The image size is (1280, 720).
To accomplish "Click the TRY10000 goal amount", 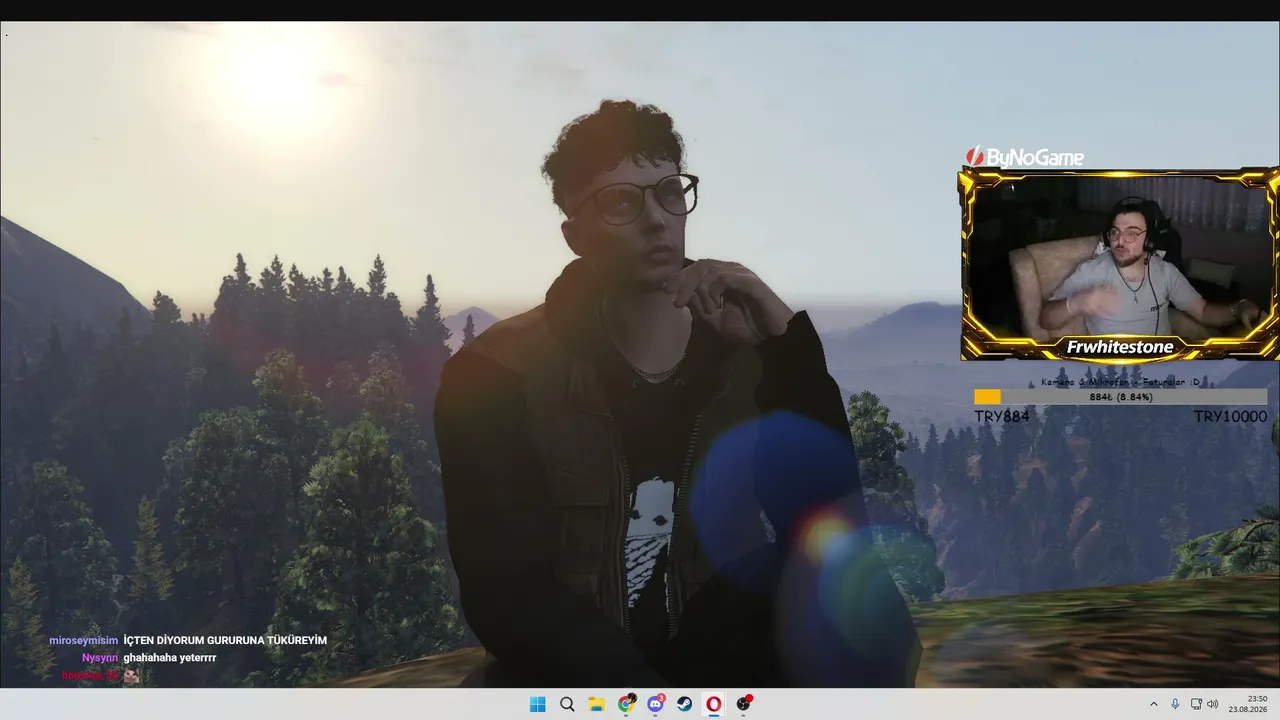I will pos(1230,416).
